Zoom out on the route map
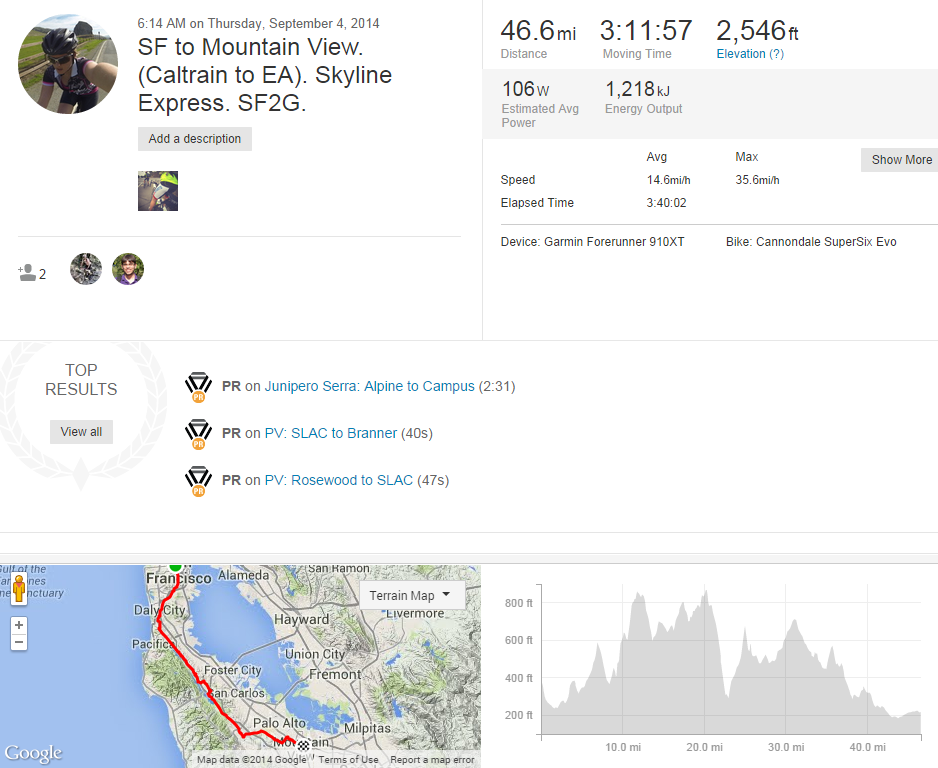Screen dimensions: 938x768 [x=19, y=643]
